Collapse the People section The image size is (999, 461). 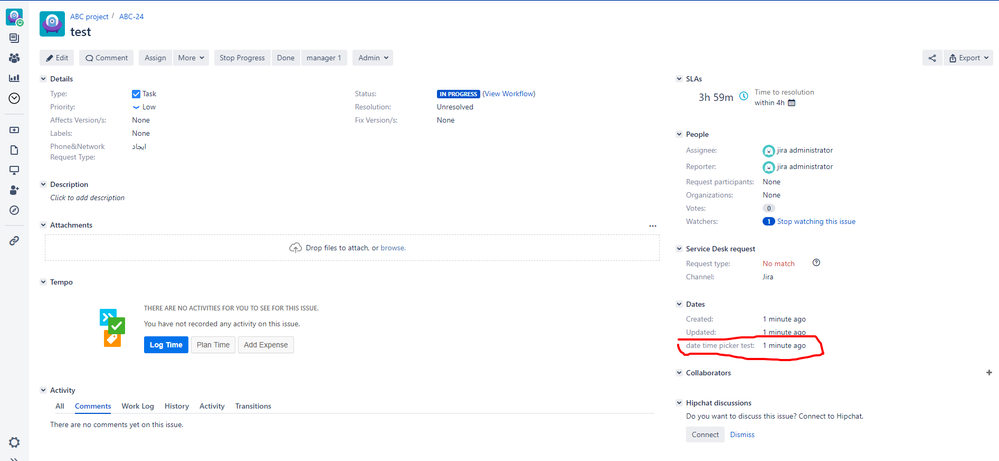(x=679, y=134)
